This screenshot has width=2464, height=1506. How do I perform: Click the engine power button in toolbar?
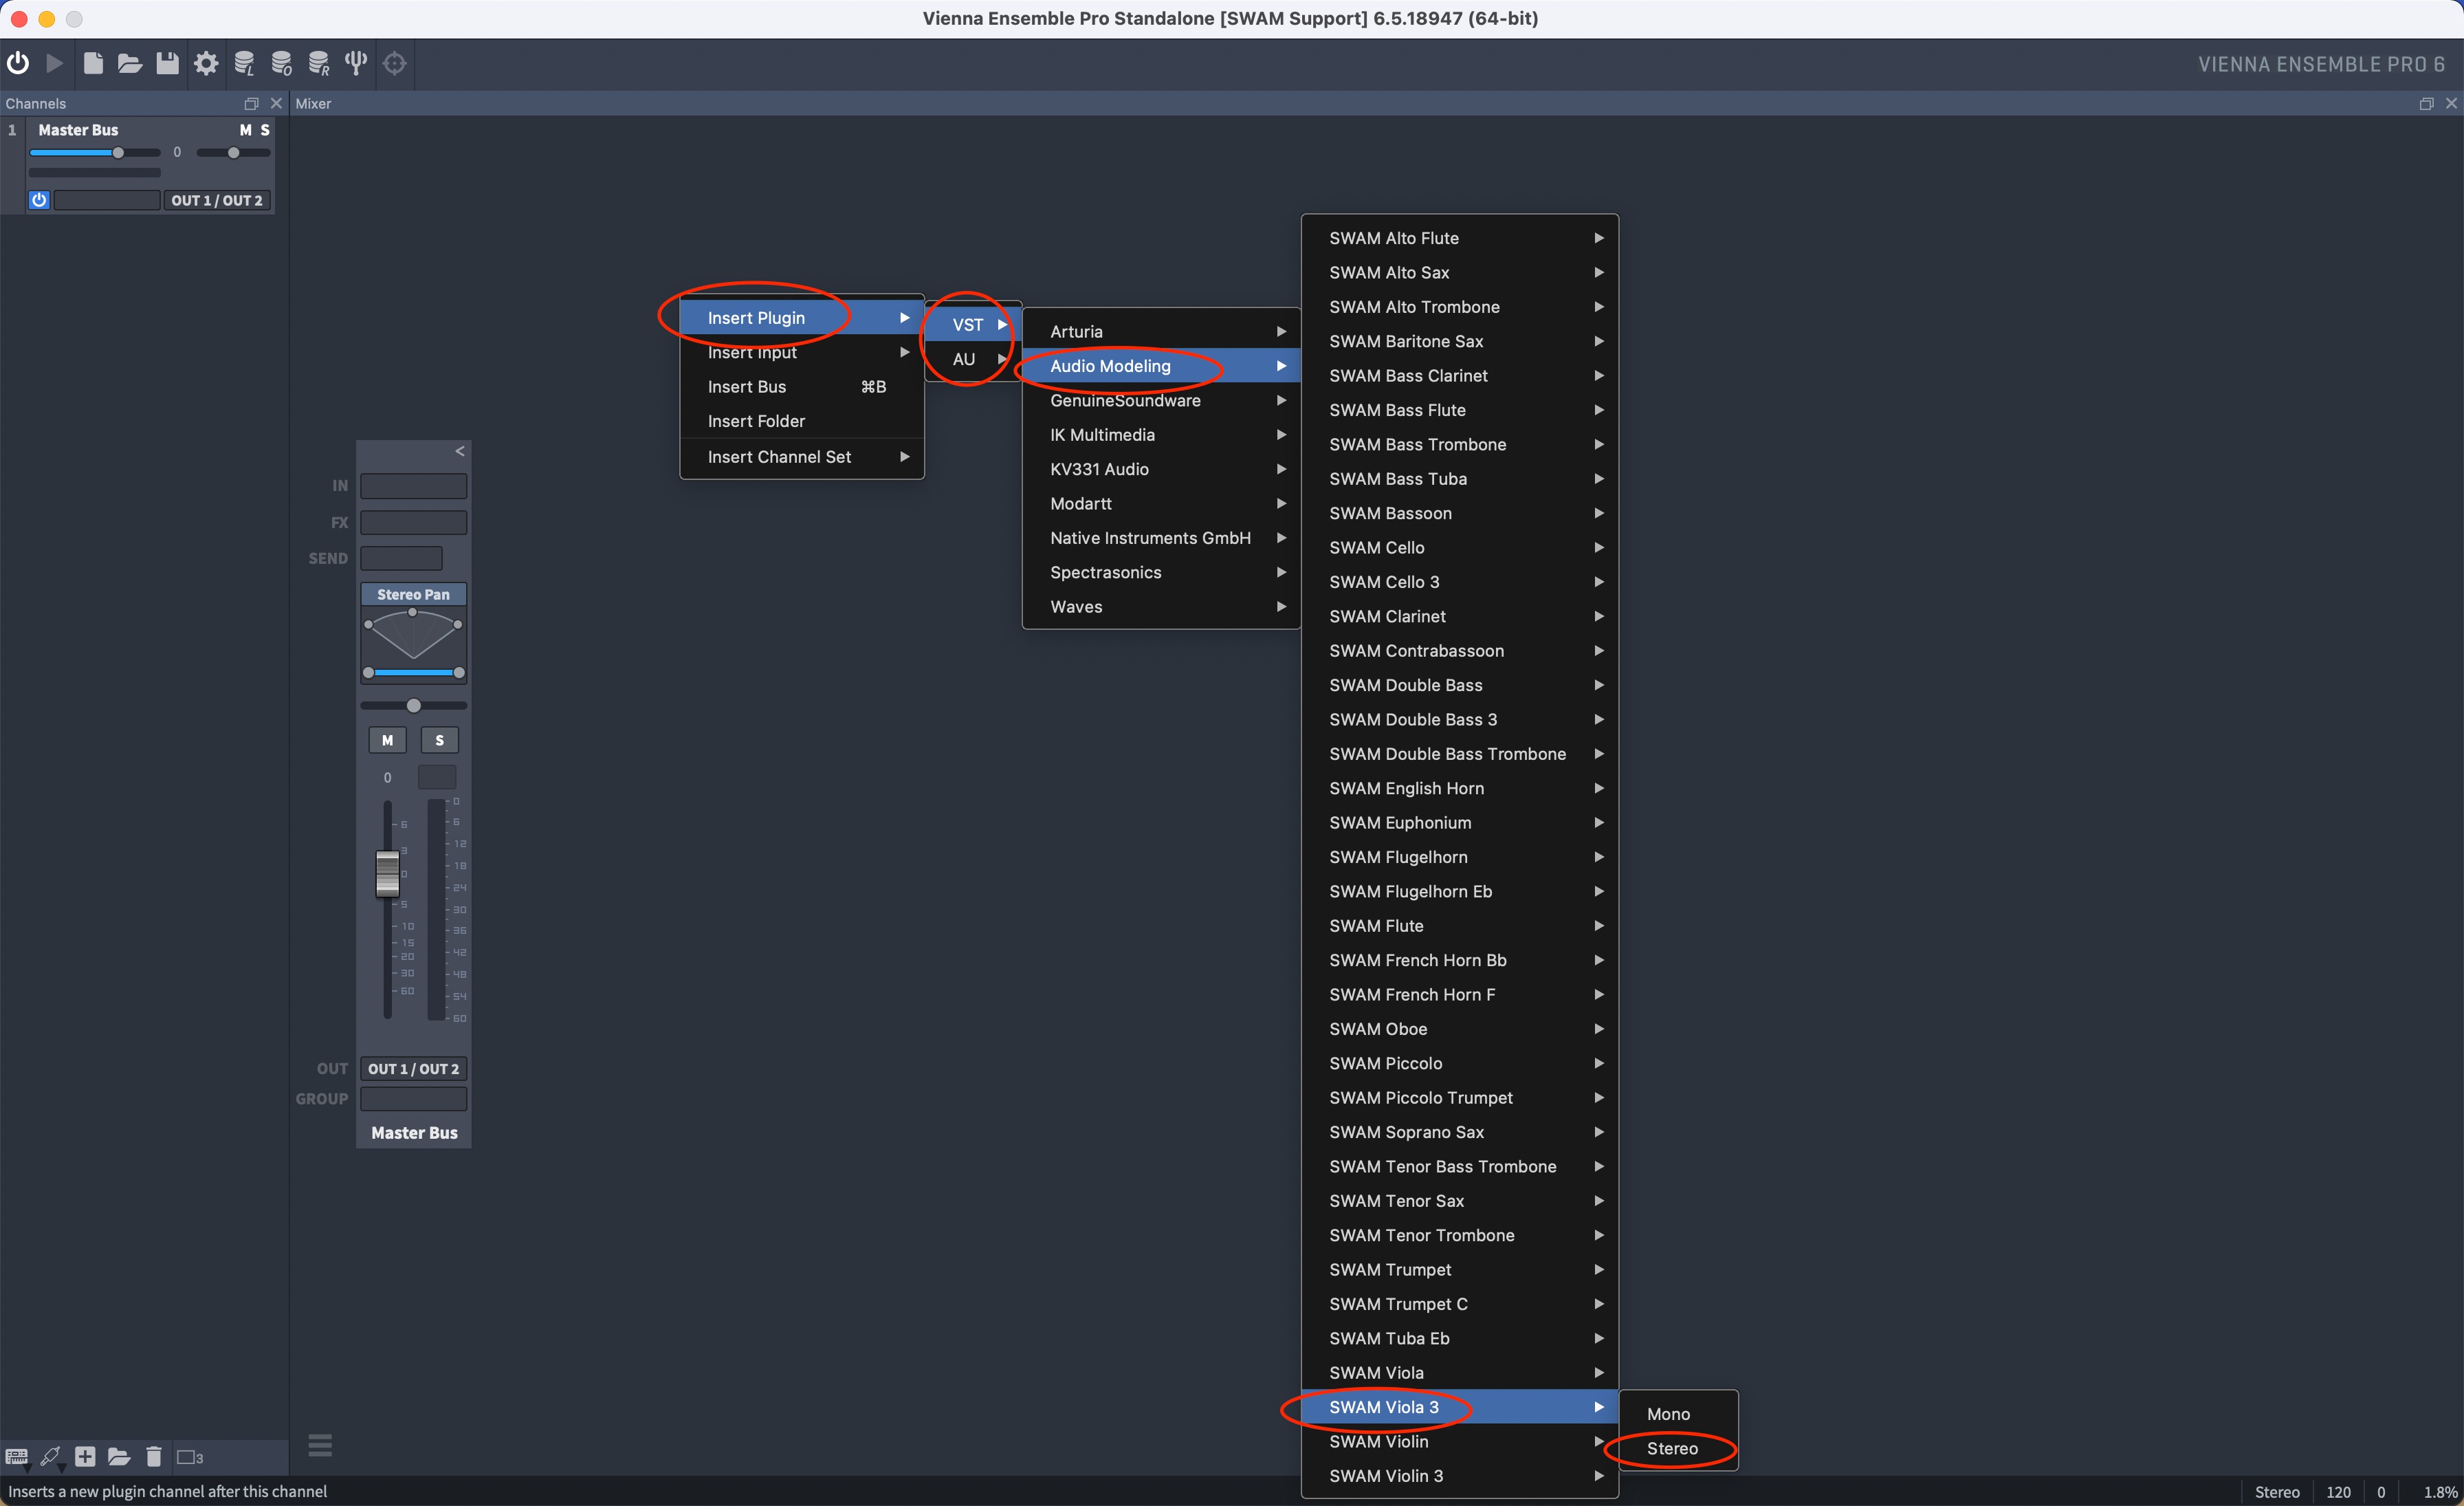pyautogui.click(x=18, y=63)
